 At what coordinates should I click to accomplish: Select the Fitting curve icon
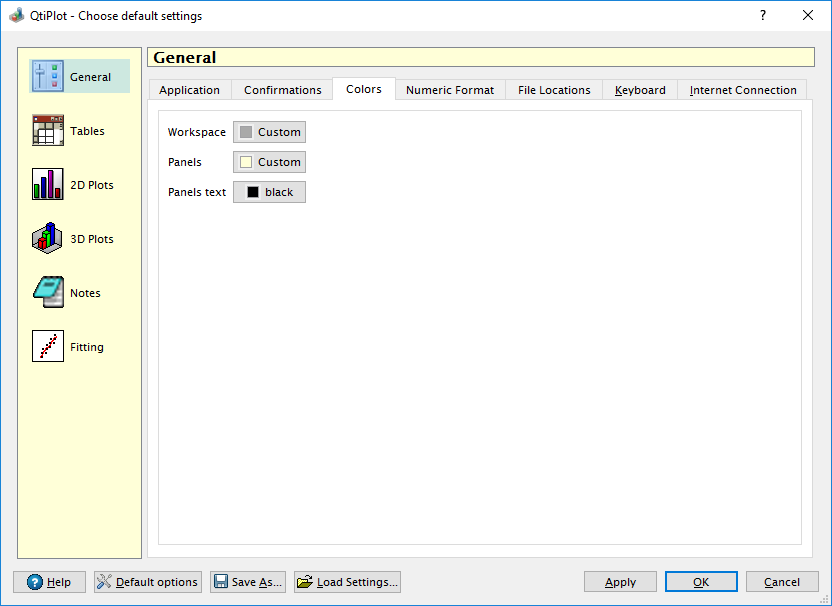[47, 347]
